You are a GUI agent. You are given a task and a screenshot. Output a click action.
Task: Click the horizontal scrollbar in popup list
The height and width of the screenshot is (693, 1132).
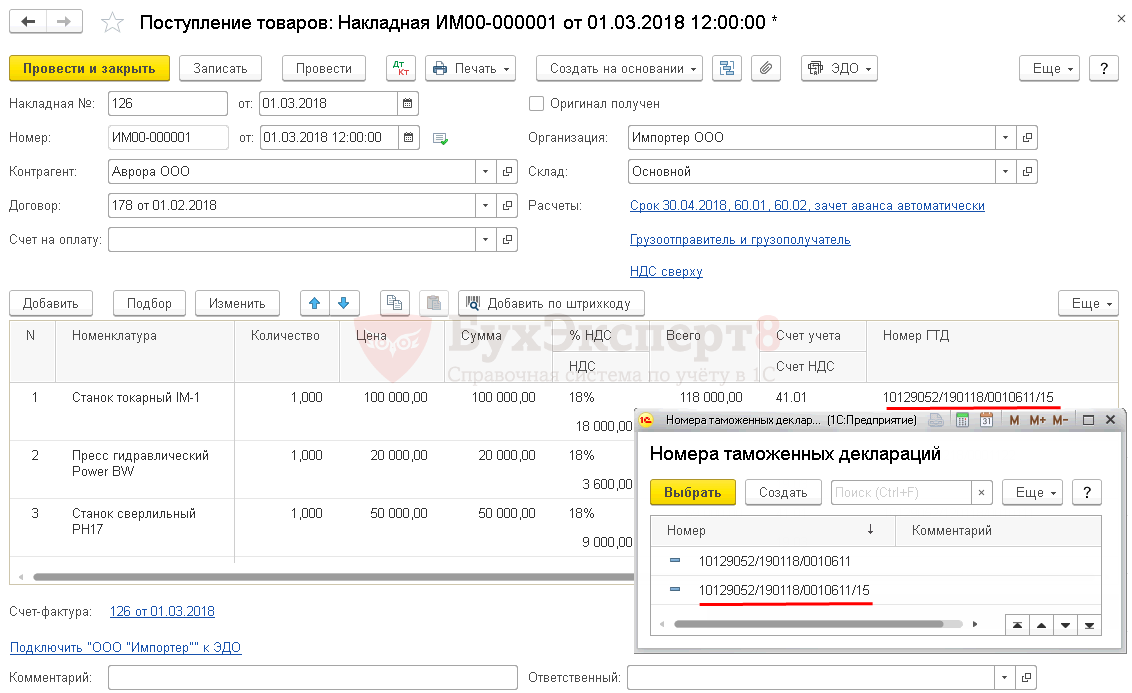coord(808,624)
